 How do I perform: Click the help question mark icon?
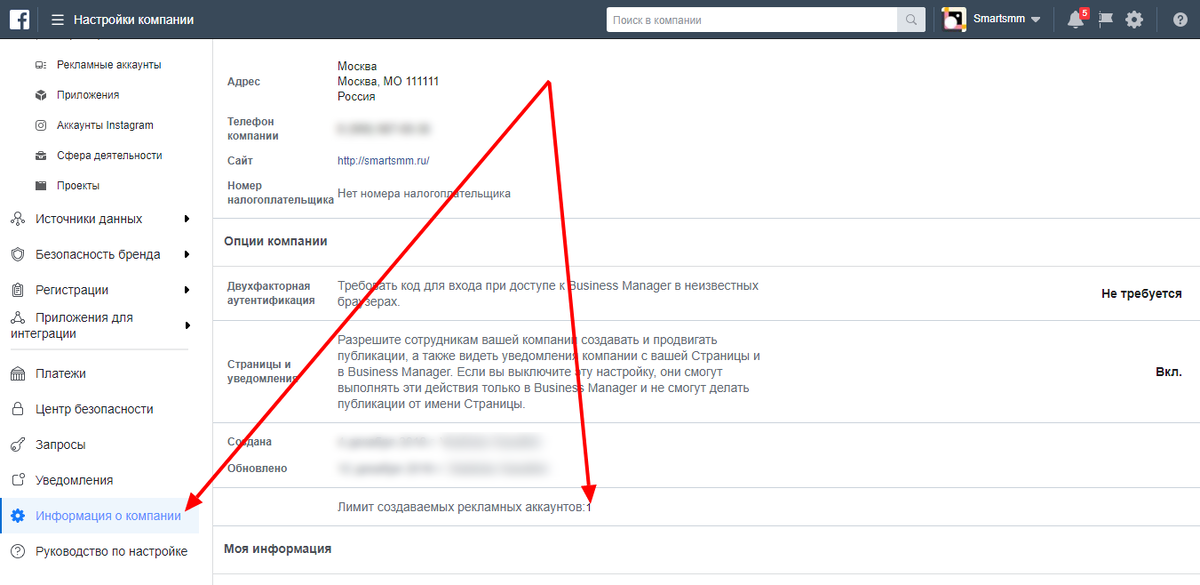[x=1180, y=19]
